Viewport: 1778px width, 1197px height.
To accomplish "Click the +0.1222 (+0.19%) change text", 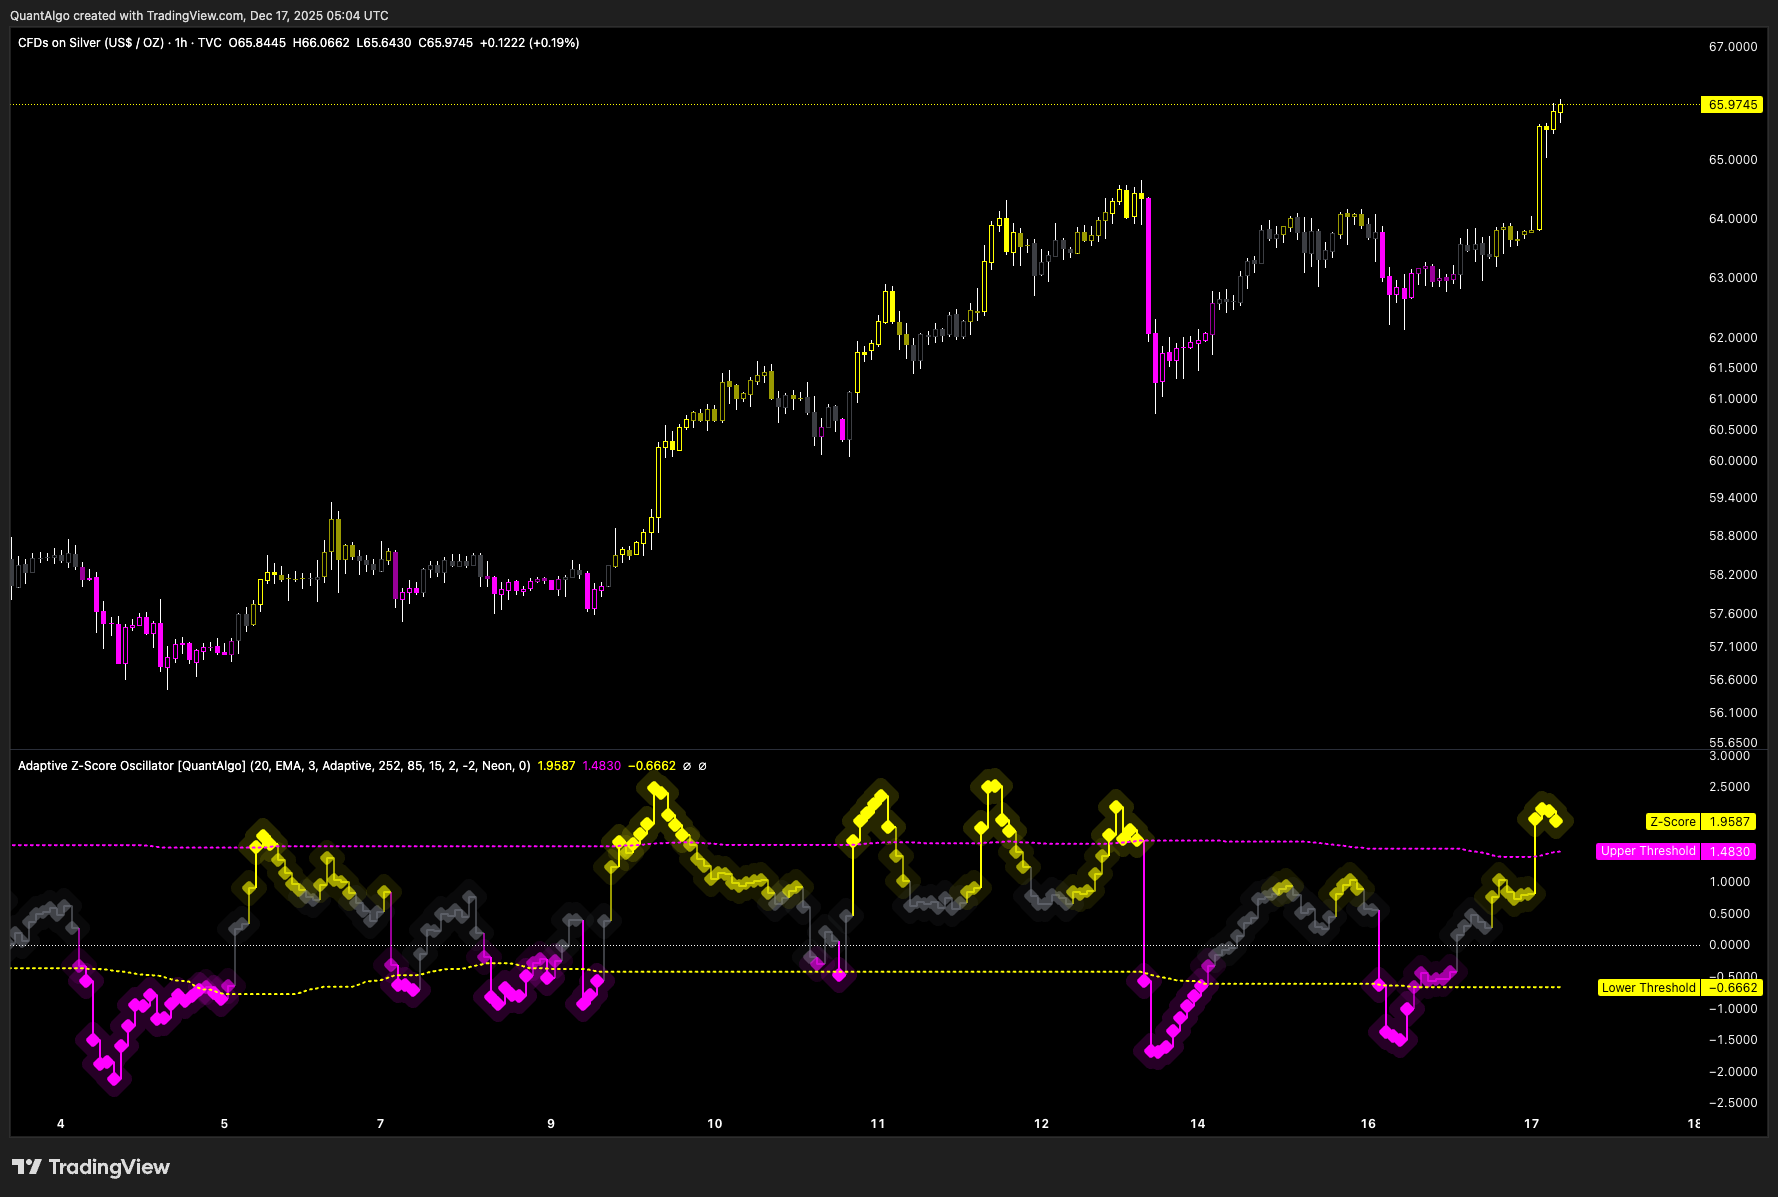I will coord(530,43).
